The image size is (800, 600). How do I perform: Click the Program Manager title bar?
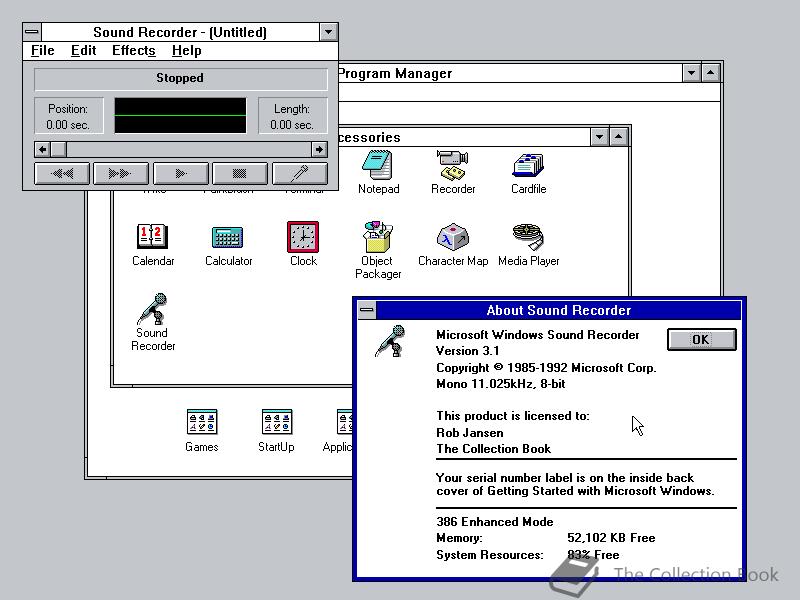(x=510, y=73)
